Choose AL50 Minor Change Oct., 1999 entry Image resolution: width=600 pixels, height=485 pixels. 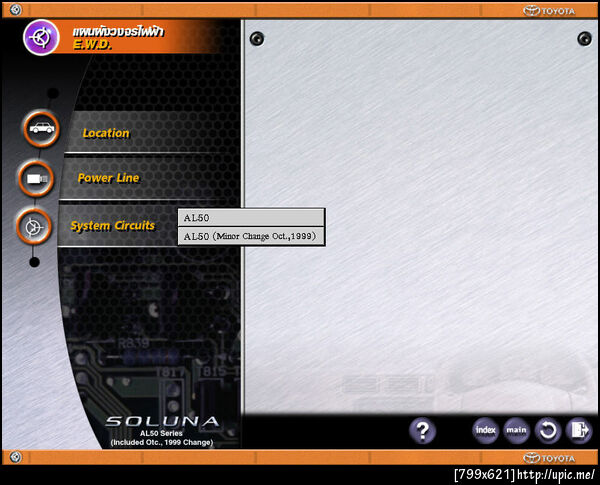tap(251, 236)
